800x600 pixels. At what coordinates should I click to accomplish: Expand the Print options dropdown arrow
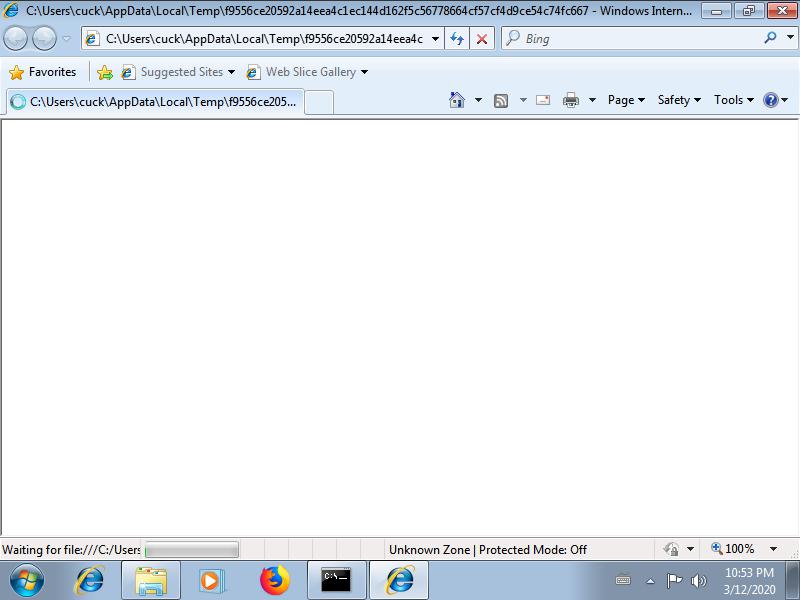tap(592, 100)
